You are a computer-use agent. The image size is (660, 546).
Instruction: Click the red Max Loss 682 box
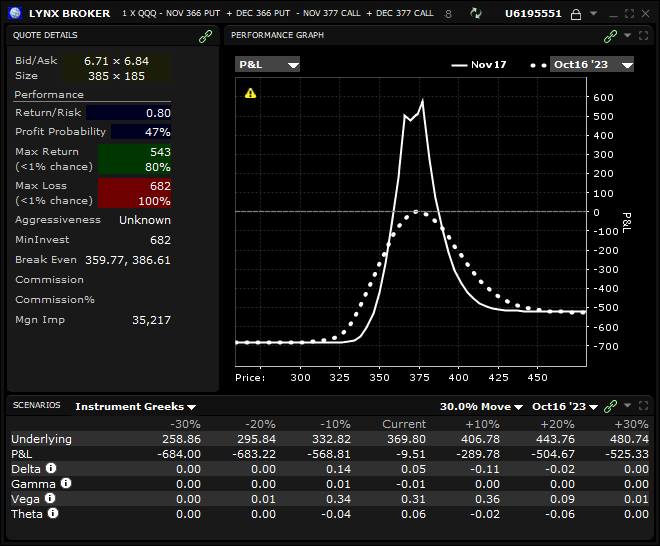click(135, 193)
